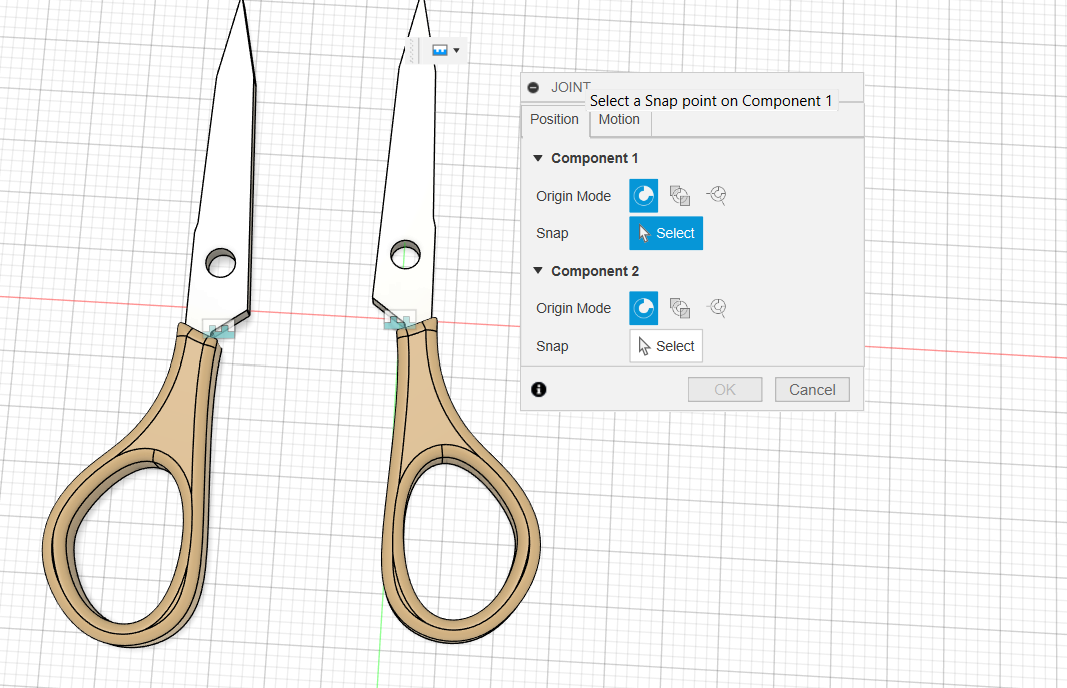Image resolution: width=1067 pixels, height=688 pixels.
Task: Collapse the Component 2 section
Action: [538, 271]
